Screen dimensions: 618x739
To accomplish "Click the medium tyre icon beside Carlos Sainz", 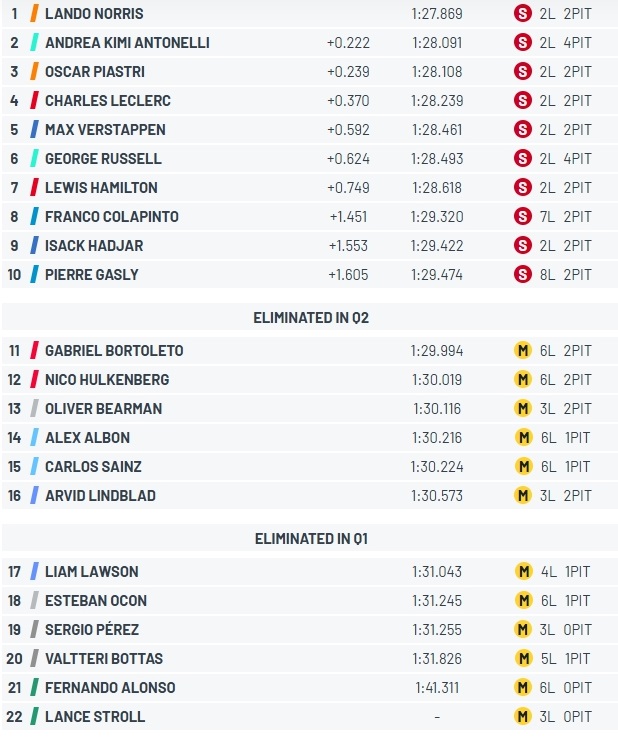I will point(523,467).
